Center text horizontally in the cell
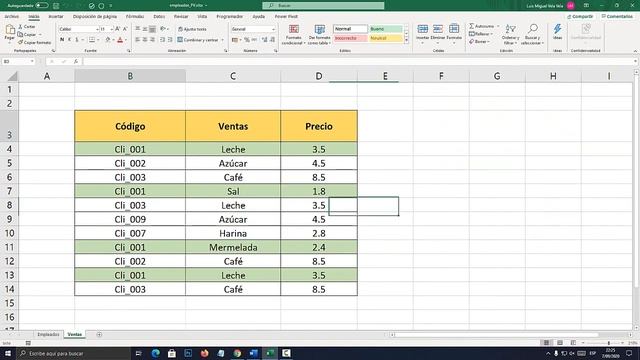 pos(145,40)
